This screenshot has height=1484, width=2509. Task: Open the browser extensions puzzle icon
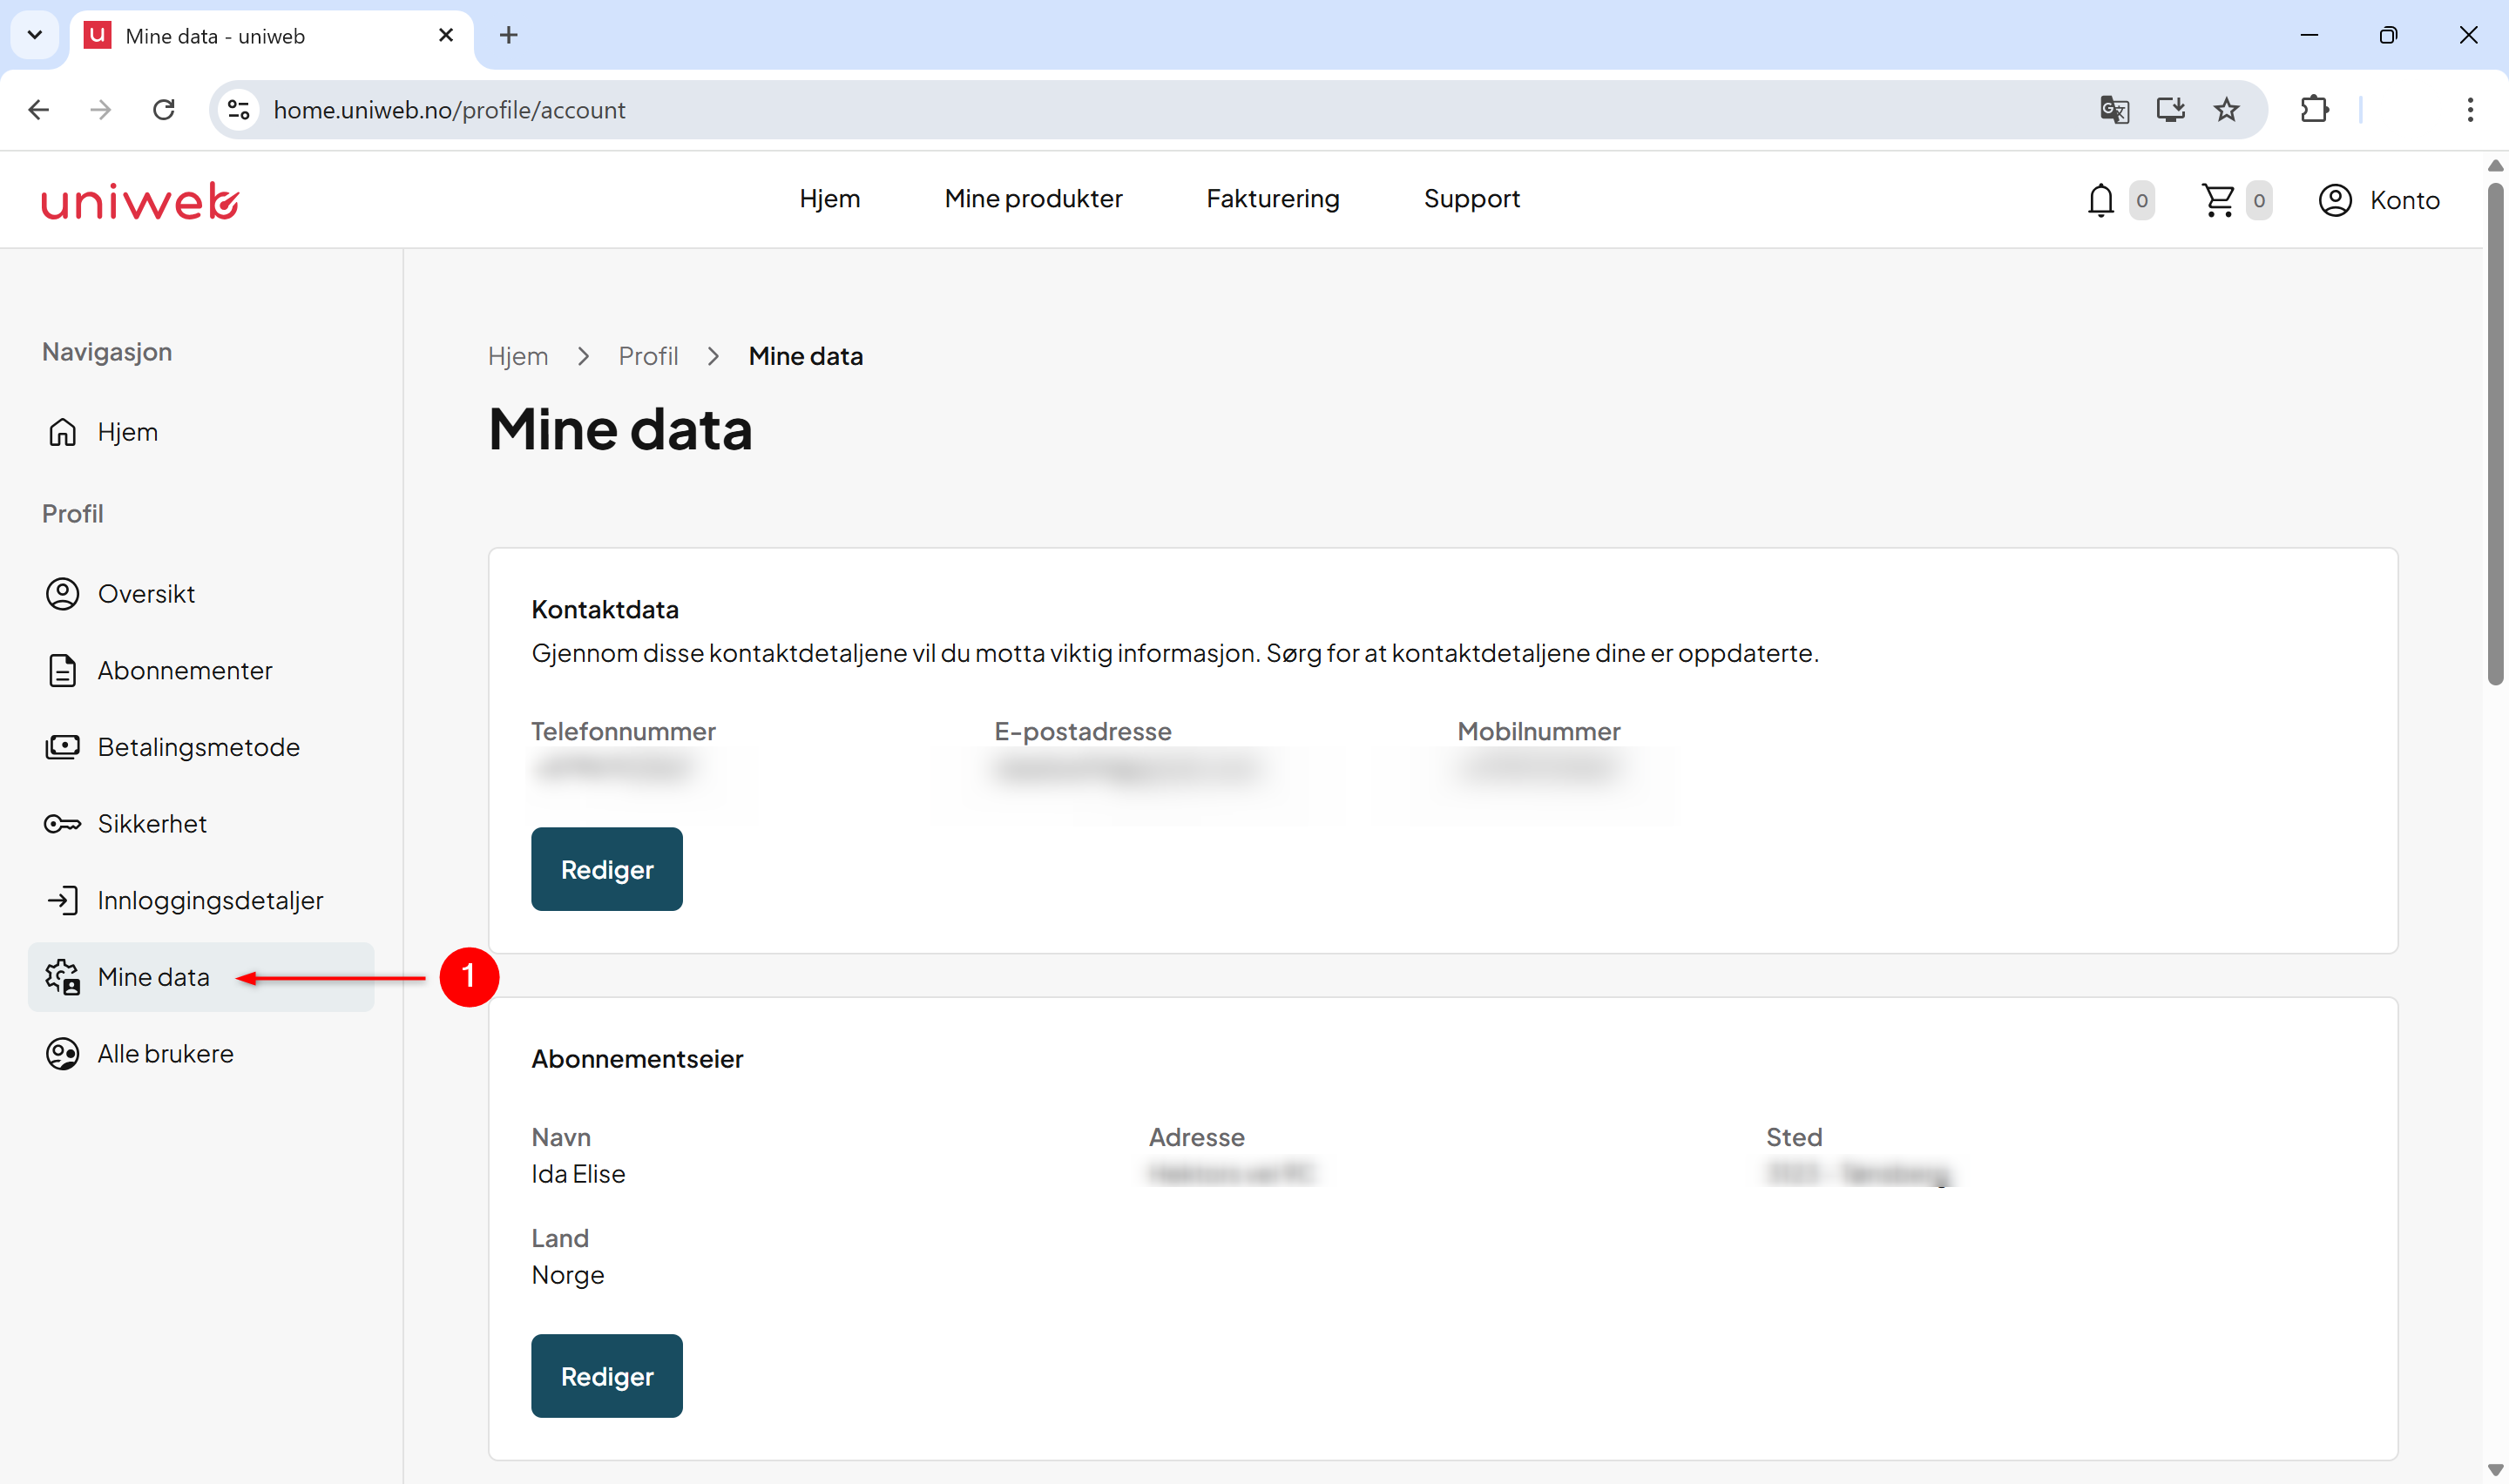[x=2315, y=110]
